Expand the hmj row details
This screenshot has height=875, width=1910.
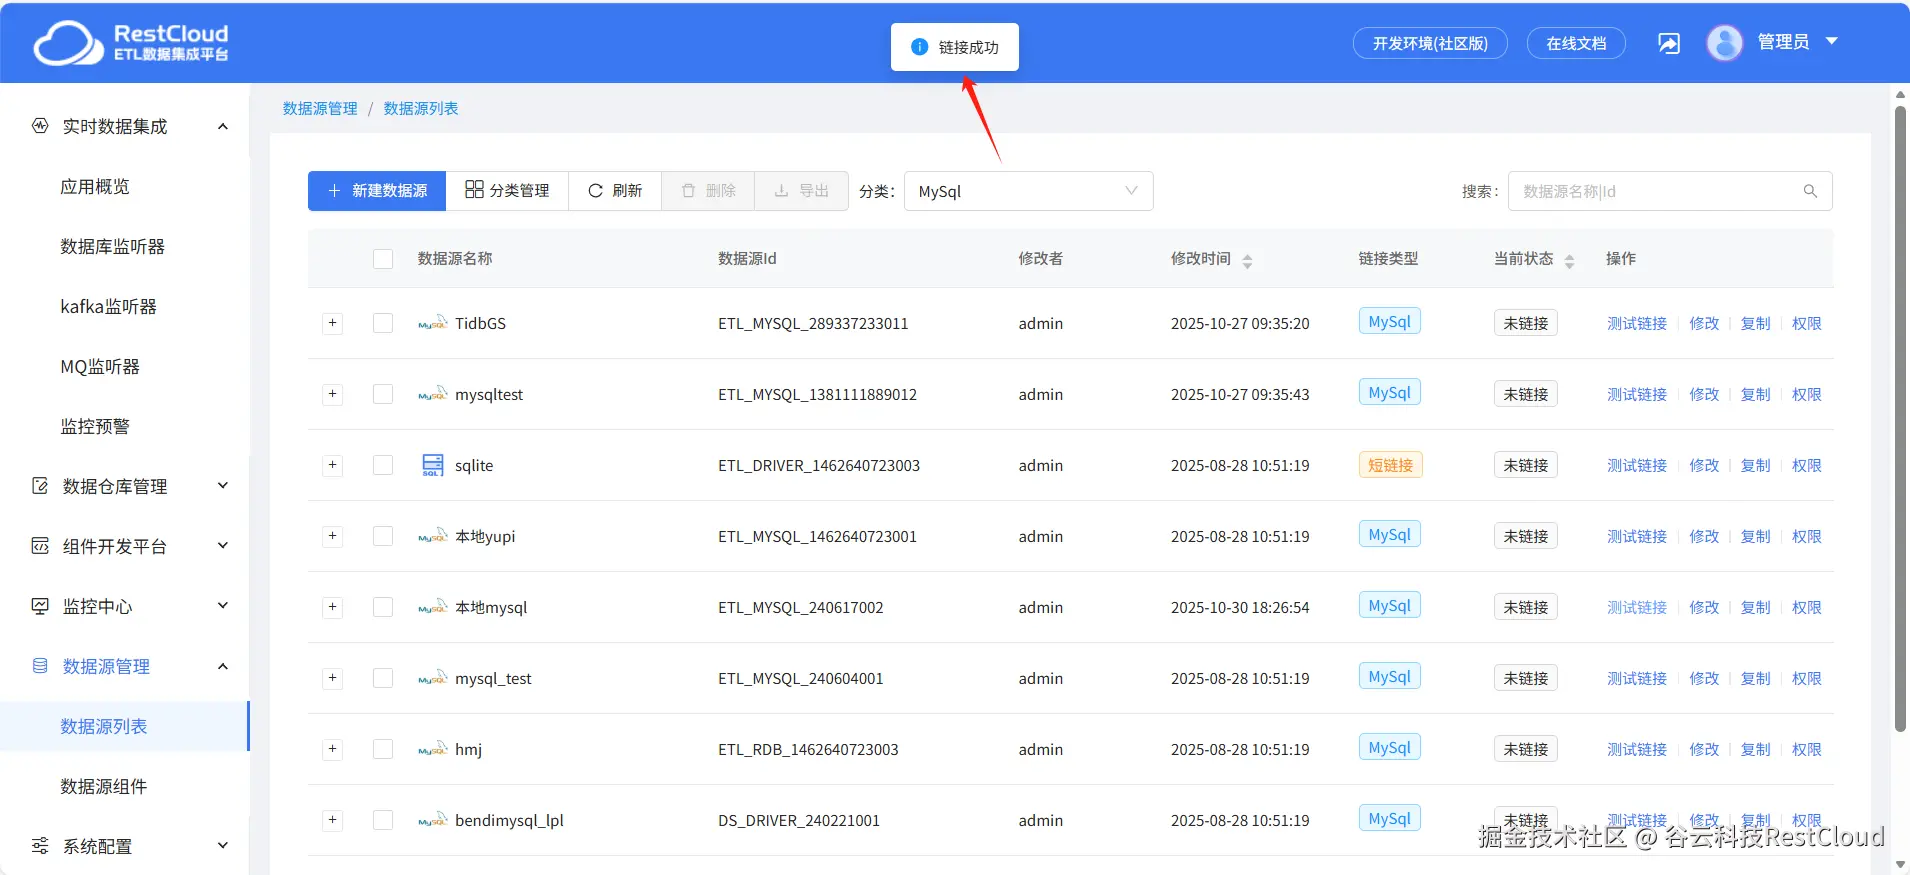[x=333, y=749]
